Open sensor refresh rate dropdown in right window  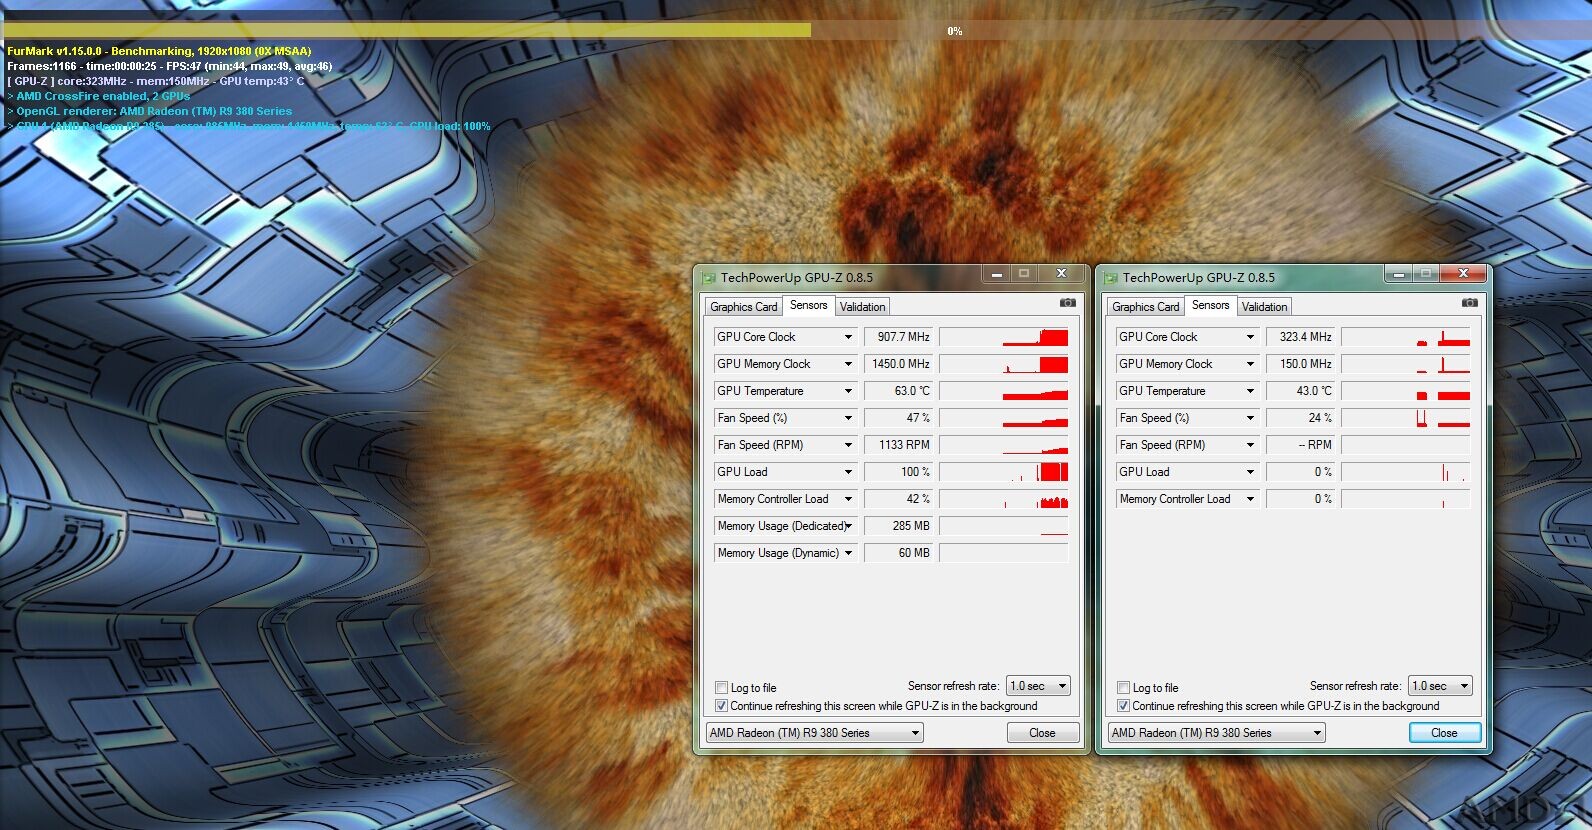pyautogui.click(x=1441, y=686)
